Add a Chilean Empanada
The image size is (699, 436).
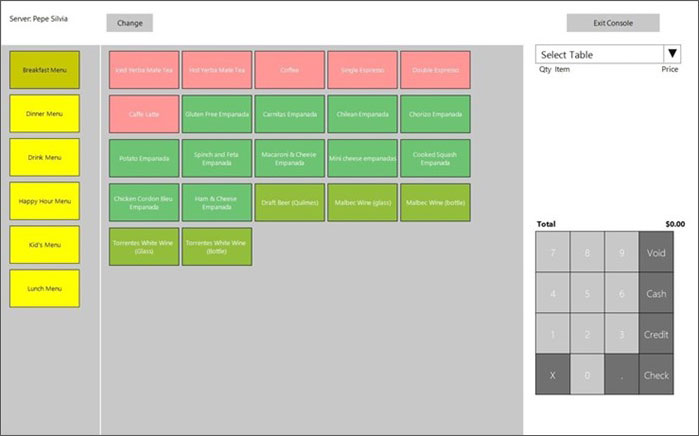362,114
